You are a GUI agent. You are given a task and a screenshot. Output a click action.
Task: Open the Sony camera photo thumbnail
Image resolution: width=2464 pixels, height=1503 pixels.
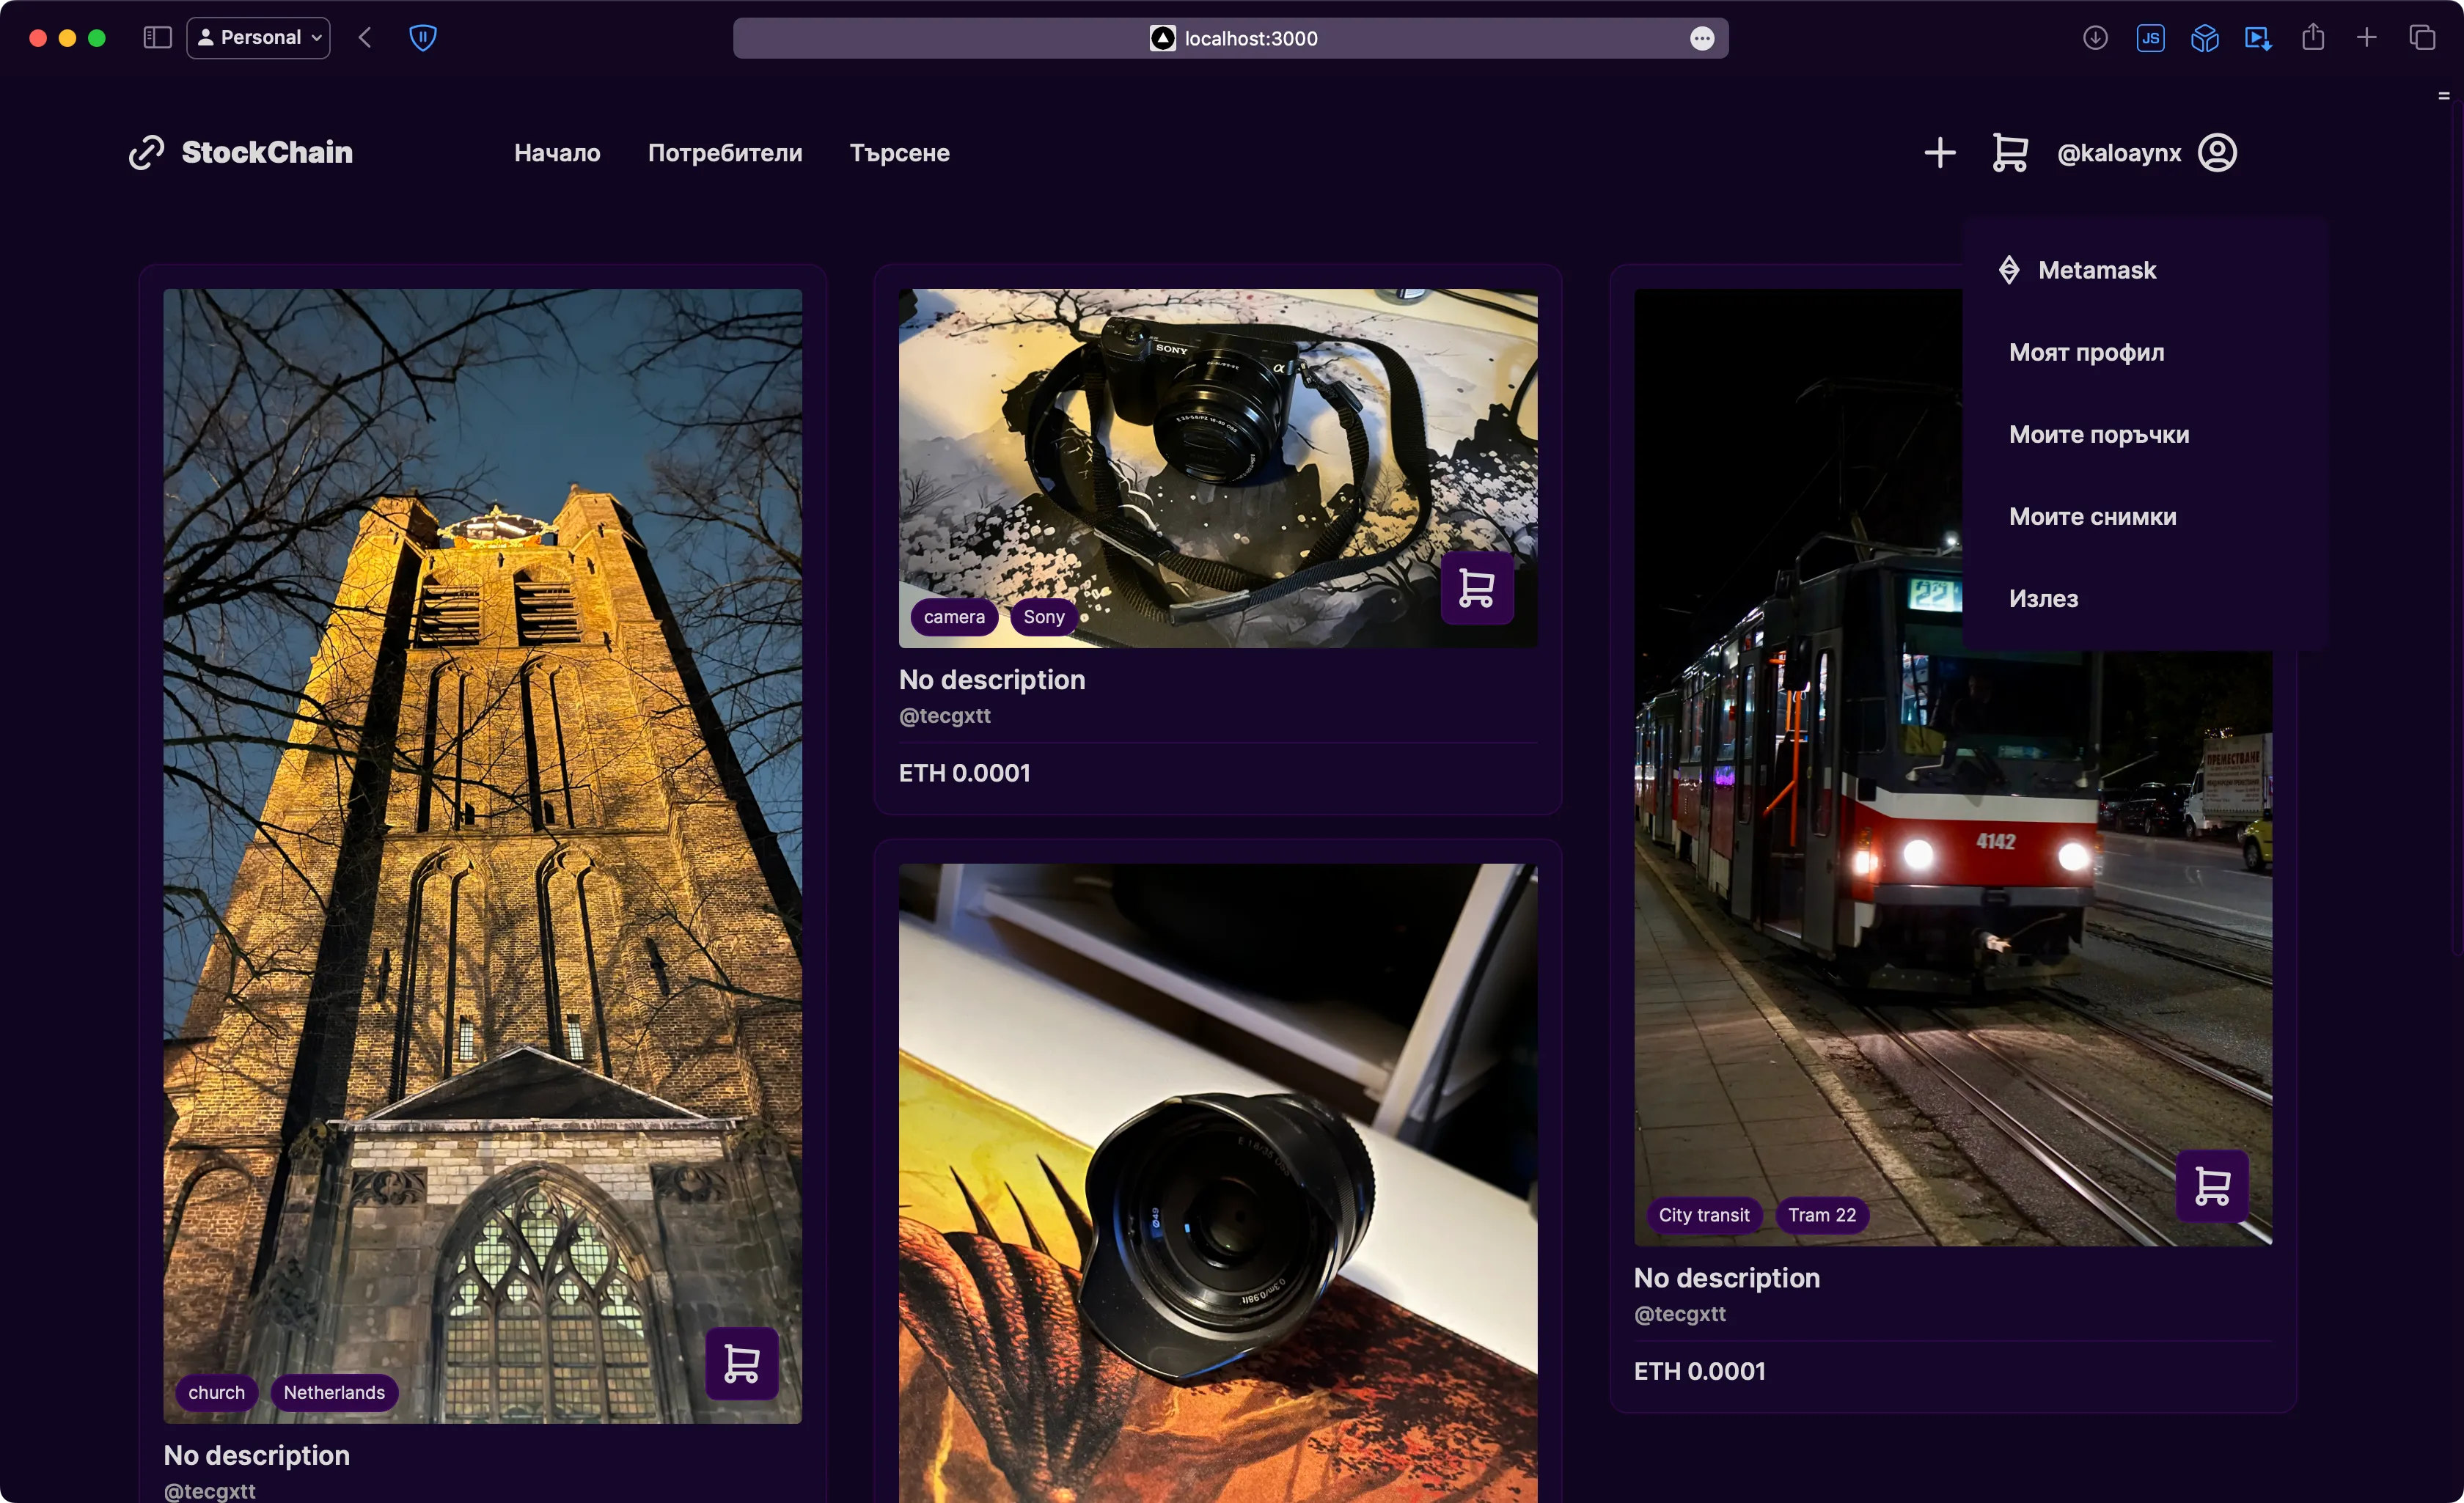pyautogui.click(x=1218, y=468)
